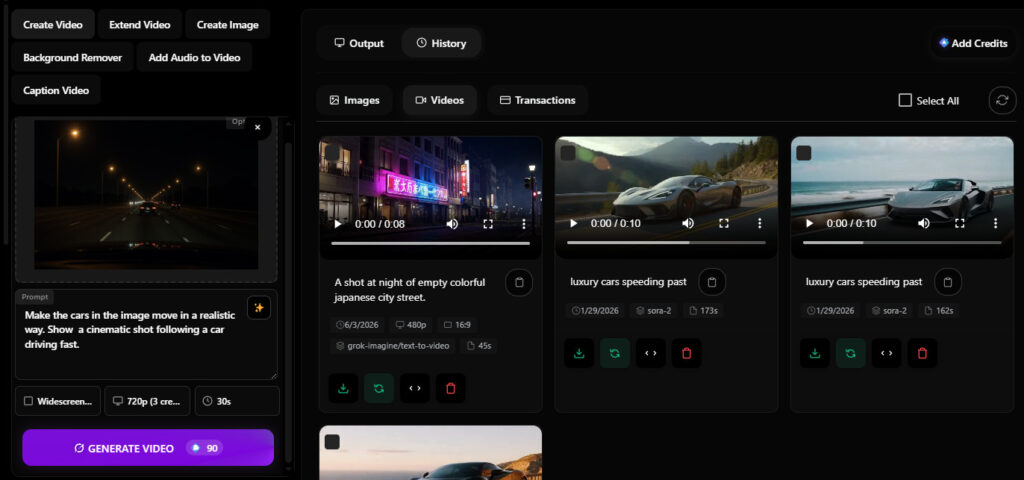Image resolution: width=1024 pixels, height=480 pixels.
Task: Open embed code for 173s luxury cars video
Action: tap(650, 353)
